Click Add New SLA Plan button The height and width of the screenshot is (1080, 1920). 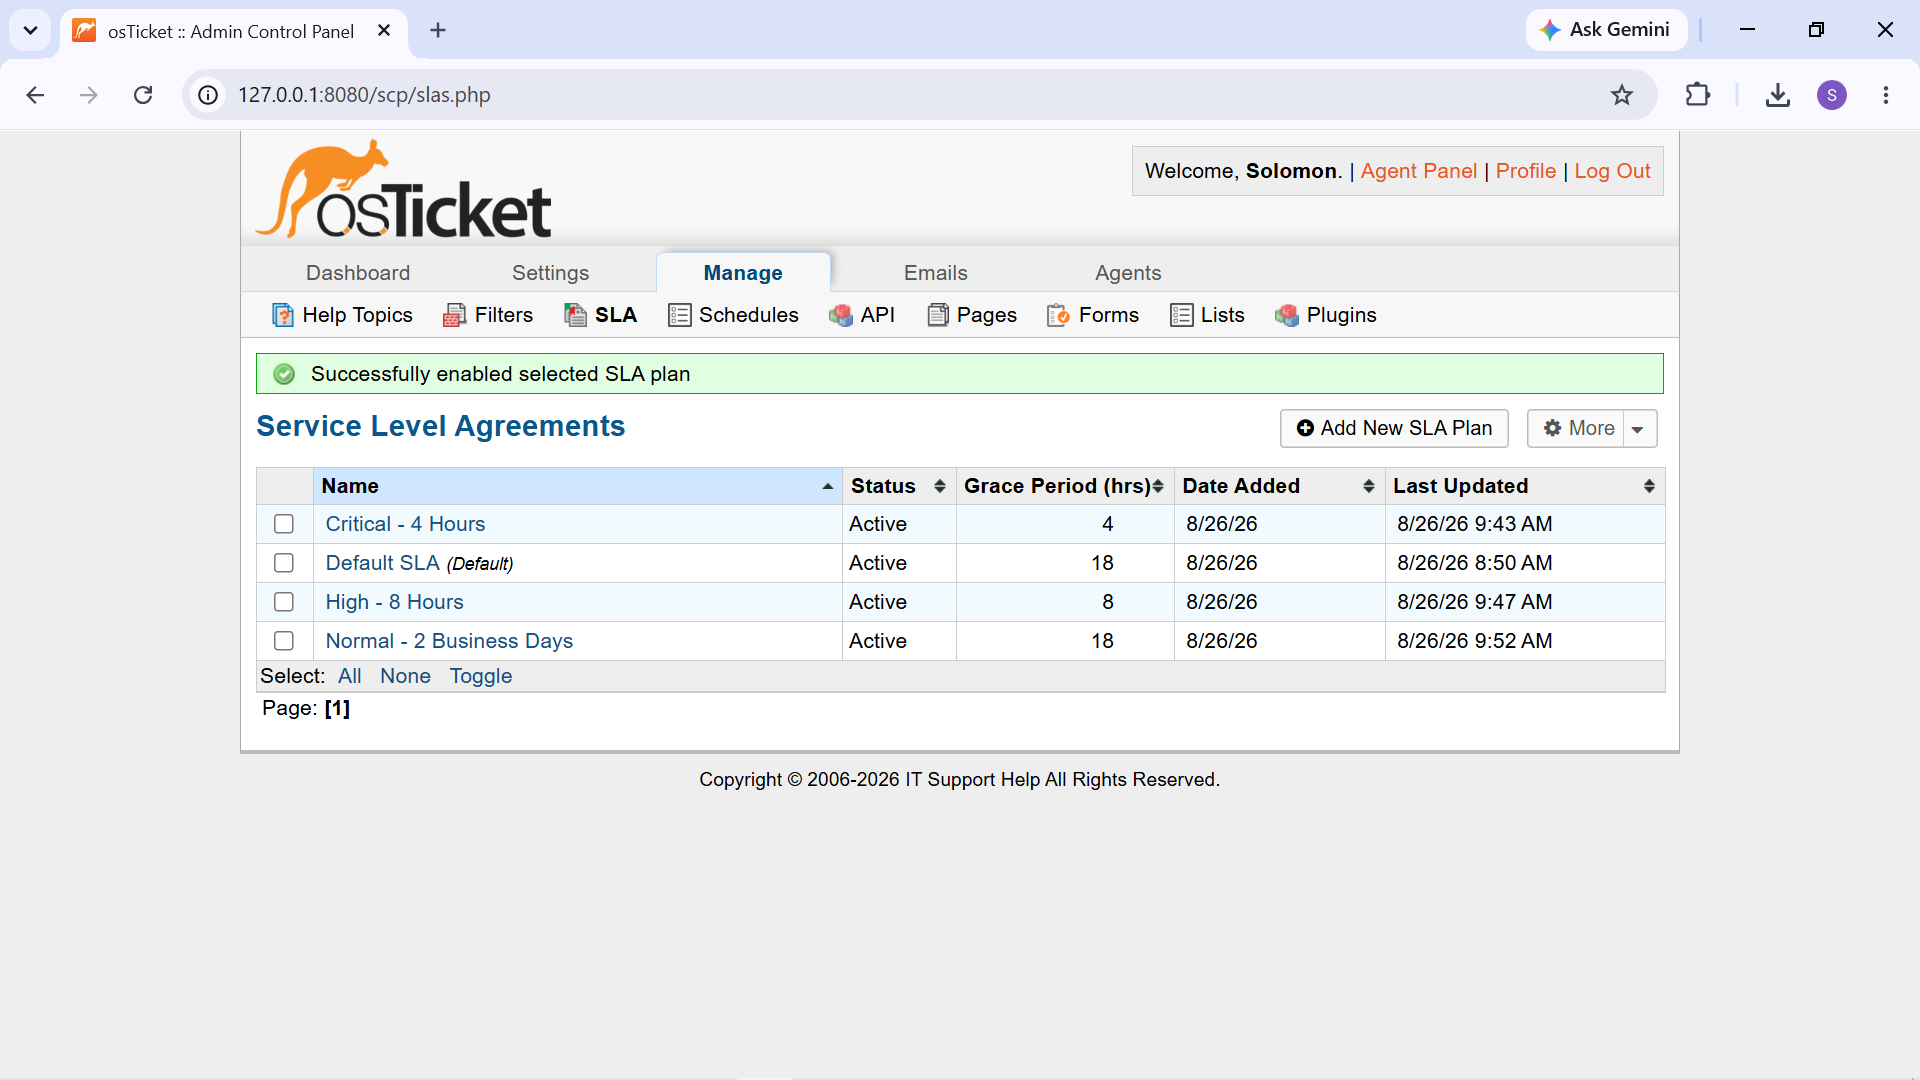point(1394,428)
